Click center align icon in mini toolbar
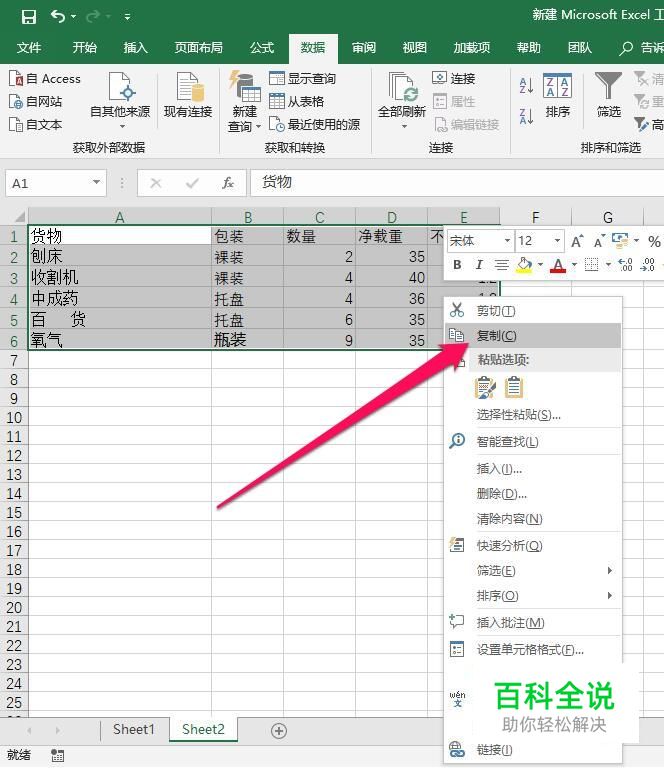This screenshot has width=664, height=768. tap(501, 265)
